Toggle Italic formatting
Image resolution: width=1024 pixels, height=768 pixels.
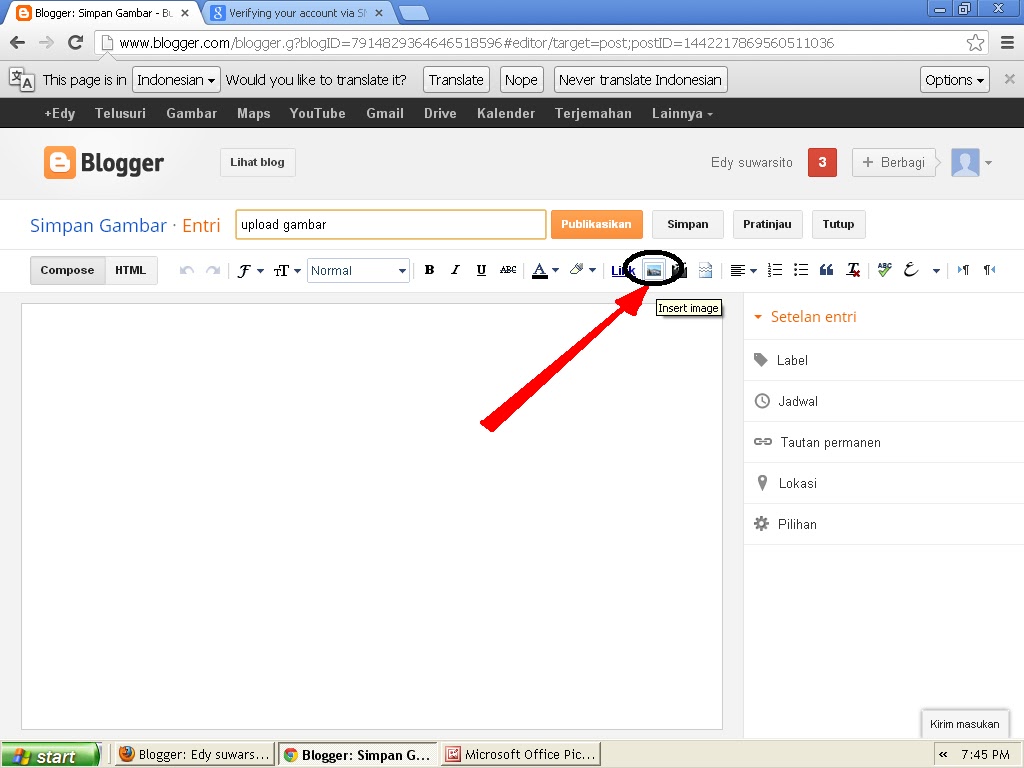coord(455,270)
